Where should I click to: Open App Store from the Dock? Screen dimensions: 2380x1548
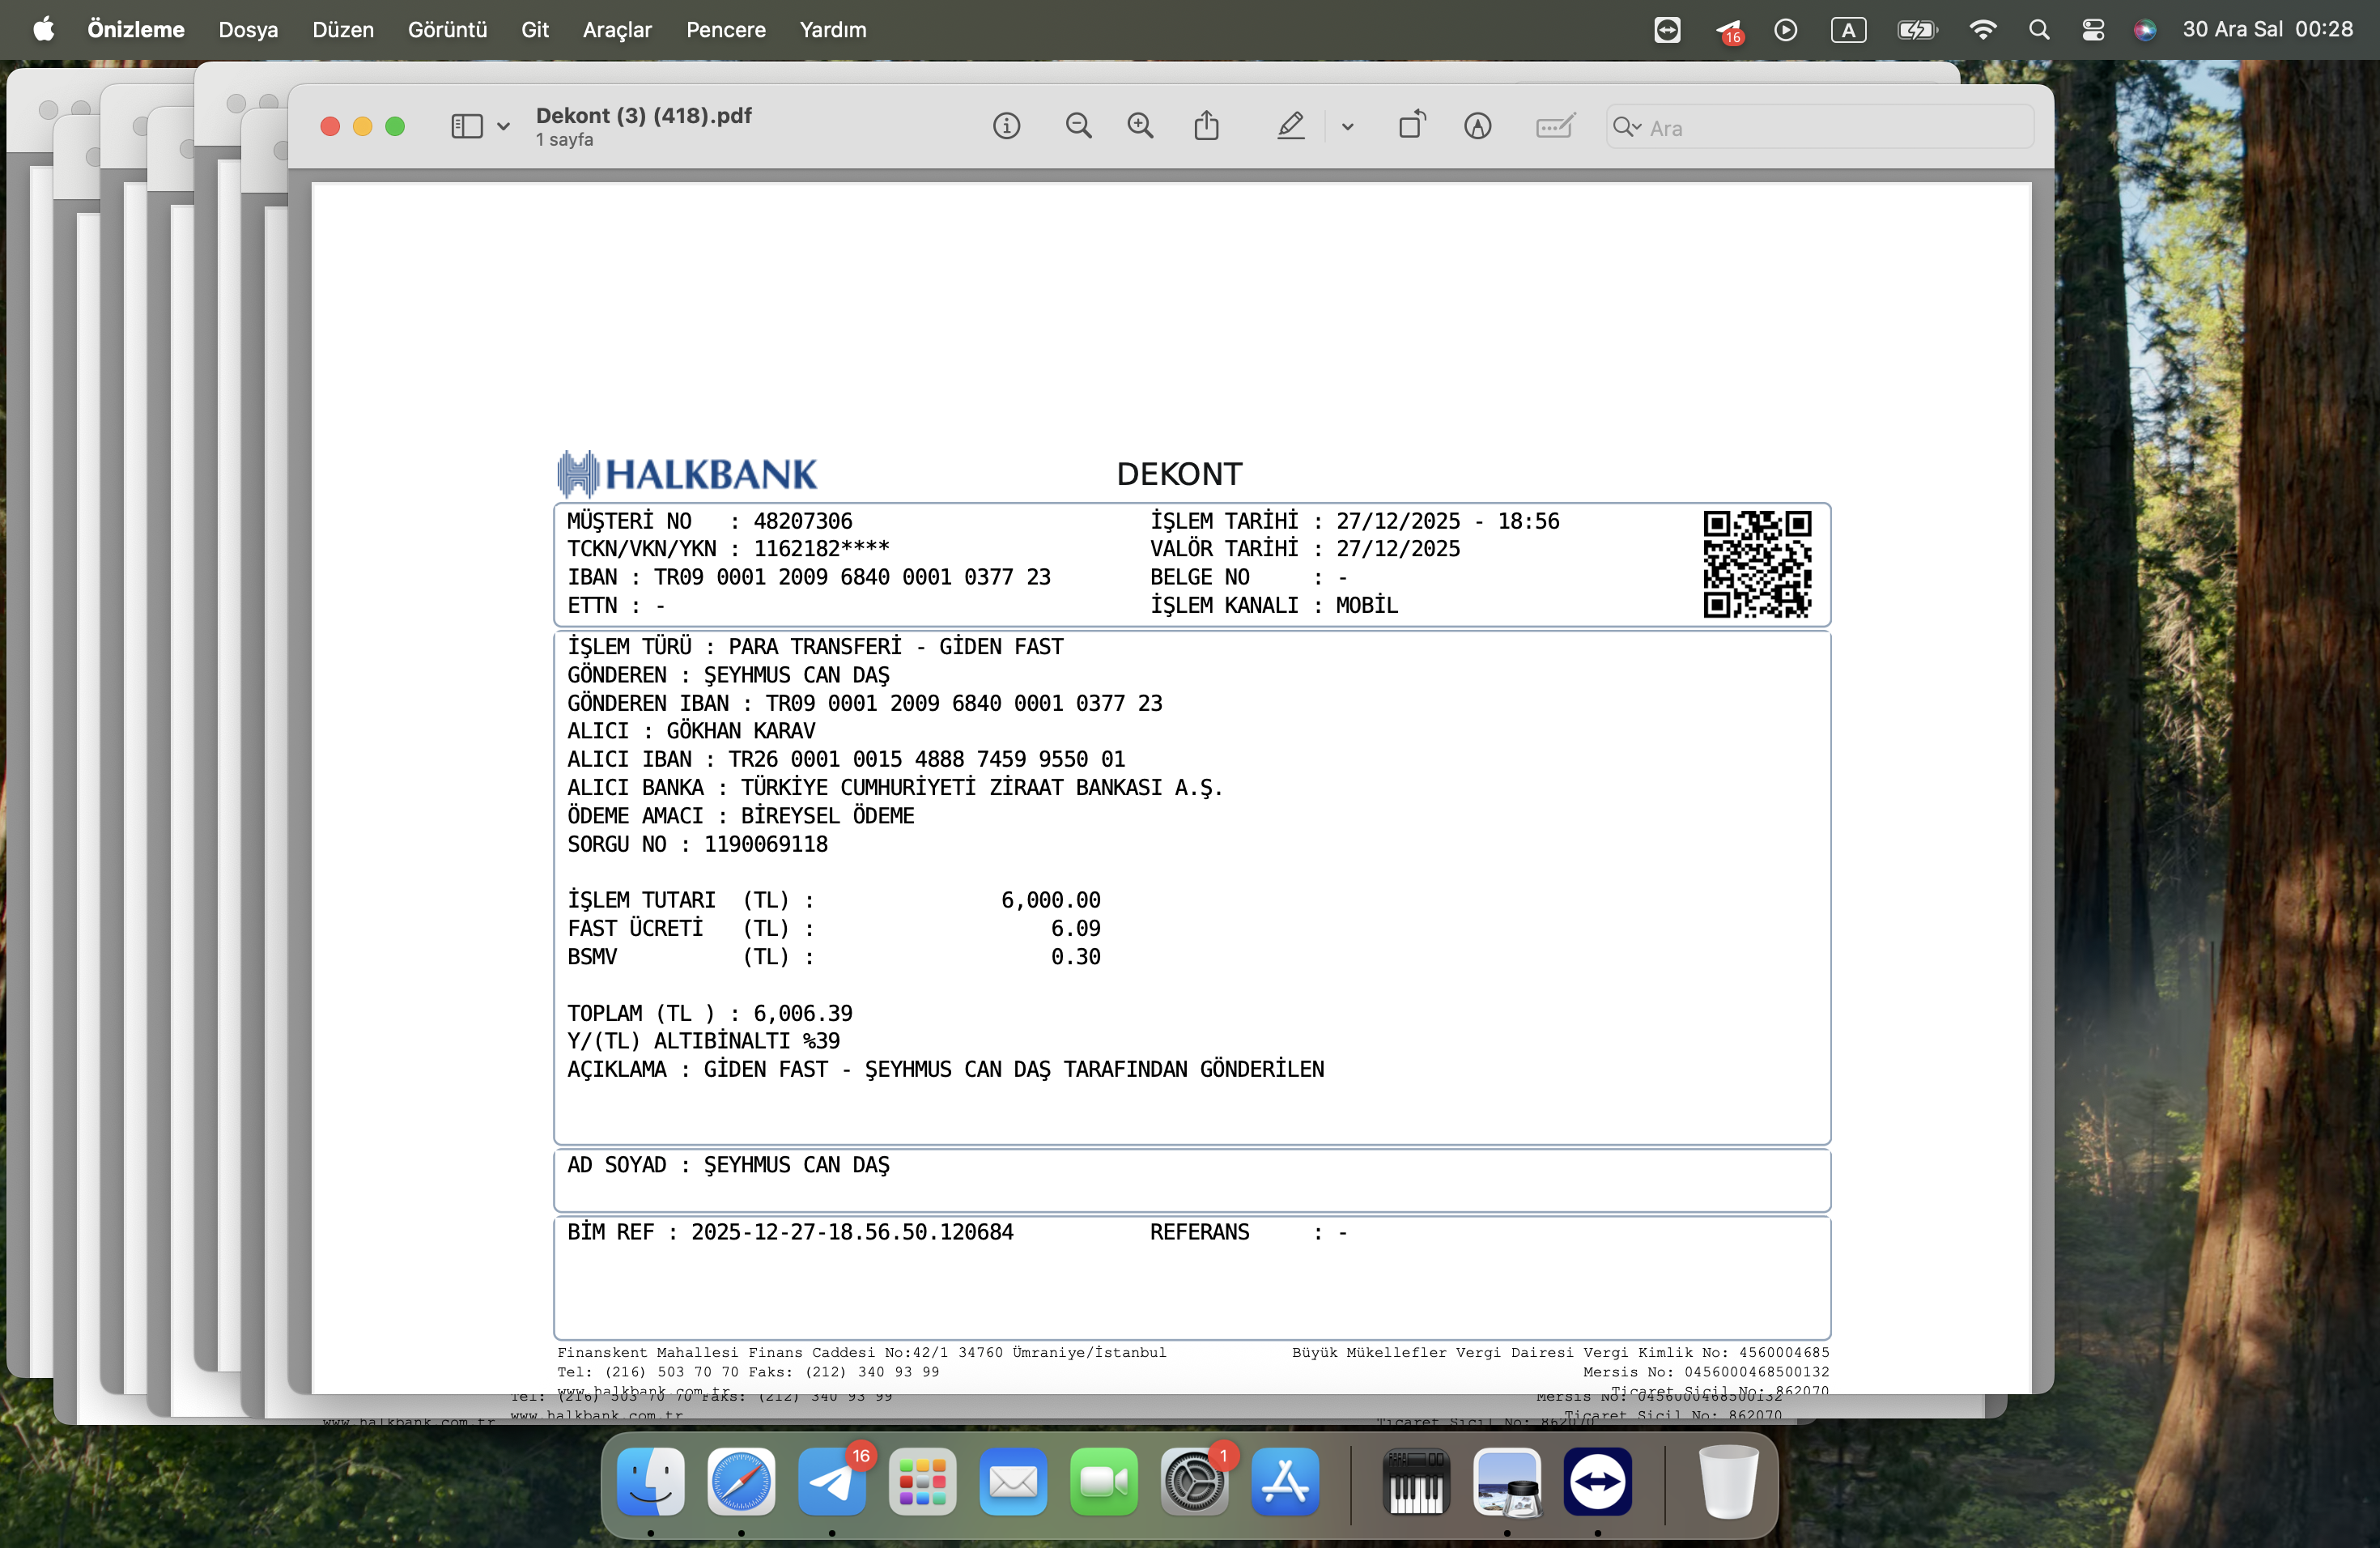pyautogui.click(x=1285, y=1482)
